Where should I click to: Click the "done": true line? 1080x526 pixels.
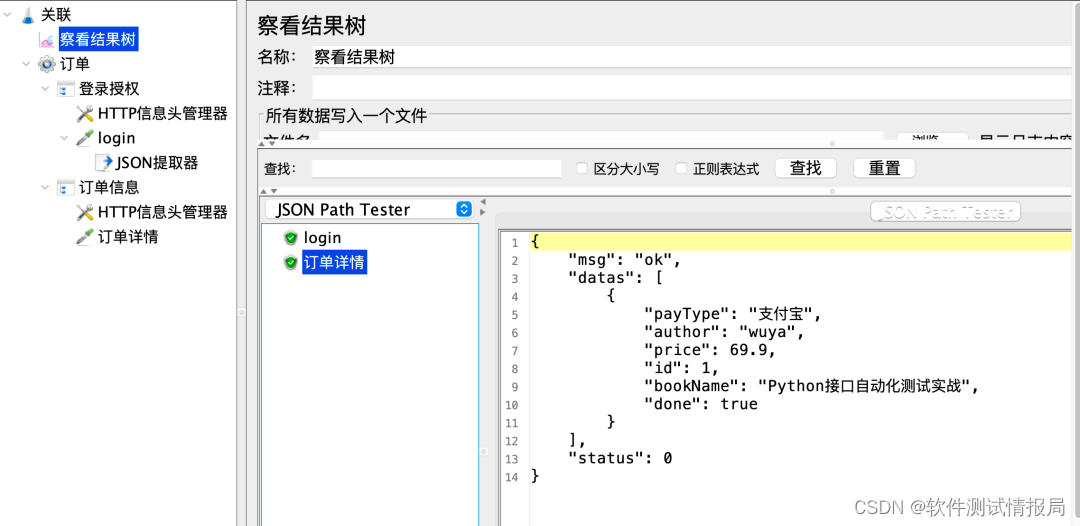click(700, 404)
